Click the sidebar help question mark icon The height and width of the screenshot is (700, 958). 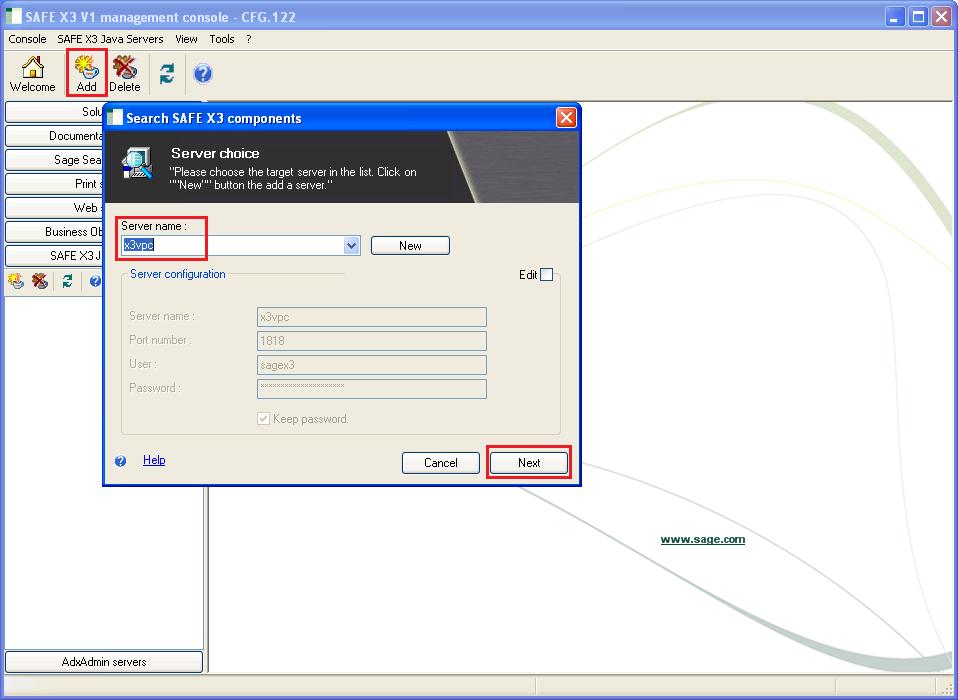93,281
